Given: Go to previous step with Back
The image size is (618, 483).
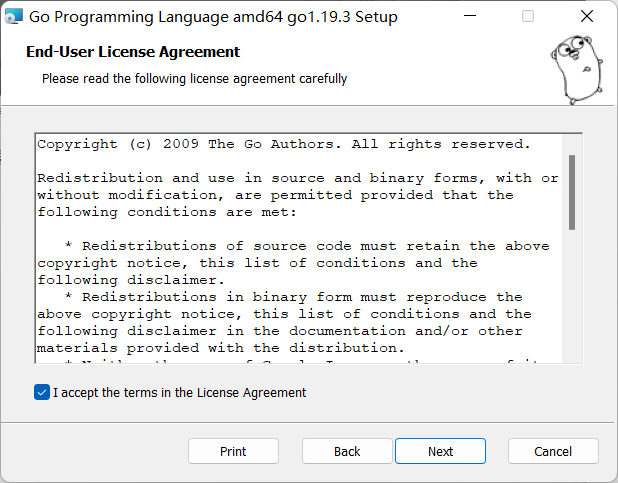Looking at the screenshot, I should (347, 451).
